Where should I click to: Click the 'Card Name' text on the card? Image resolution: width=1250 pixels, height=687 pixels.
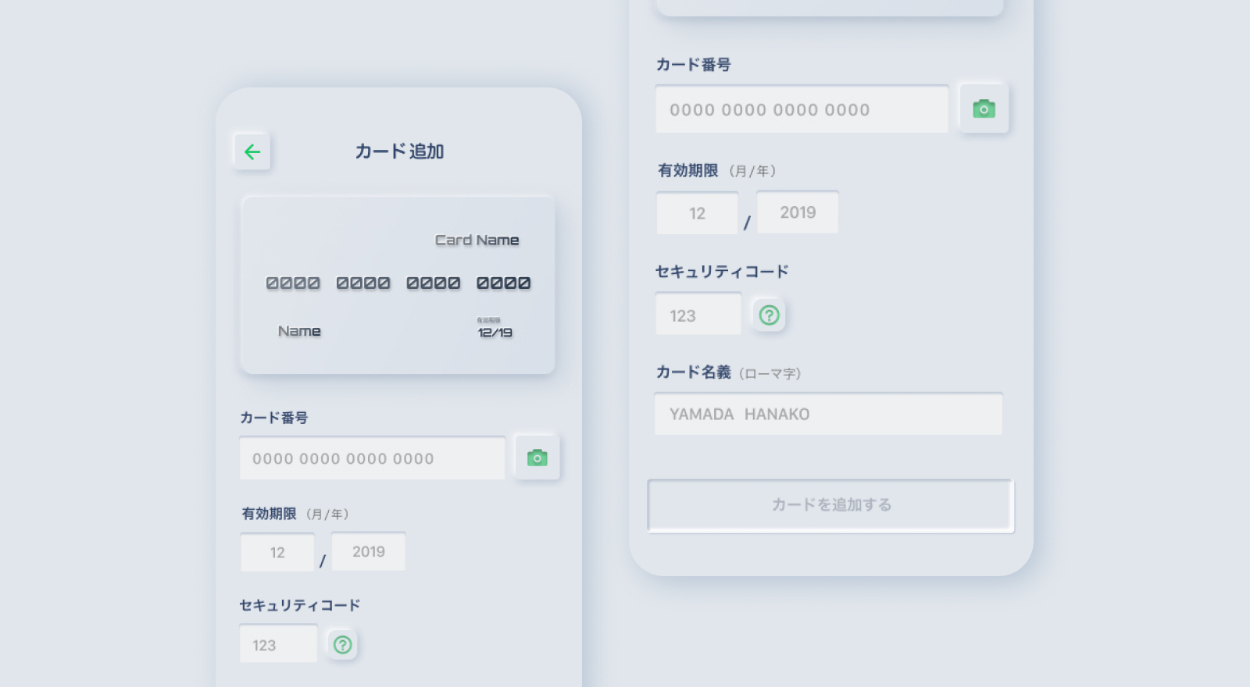click(x=477, y=240)
